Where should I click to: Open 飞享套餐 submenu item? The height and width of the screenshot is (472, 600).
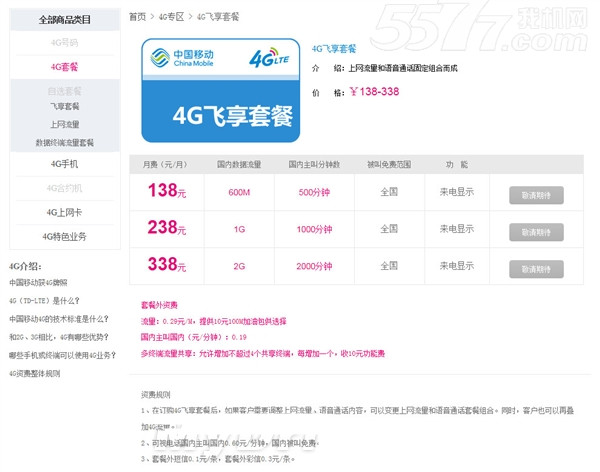65,106
